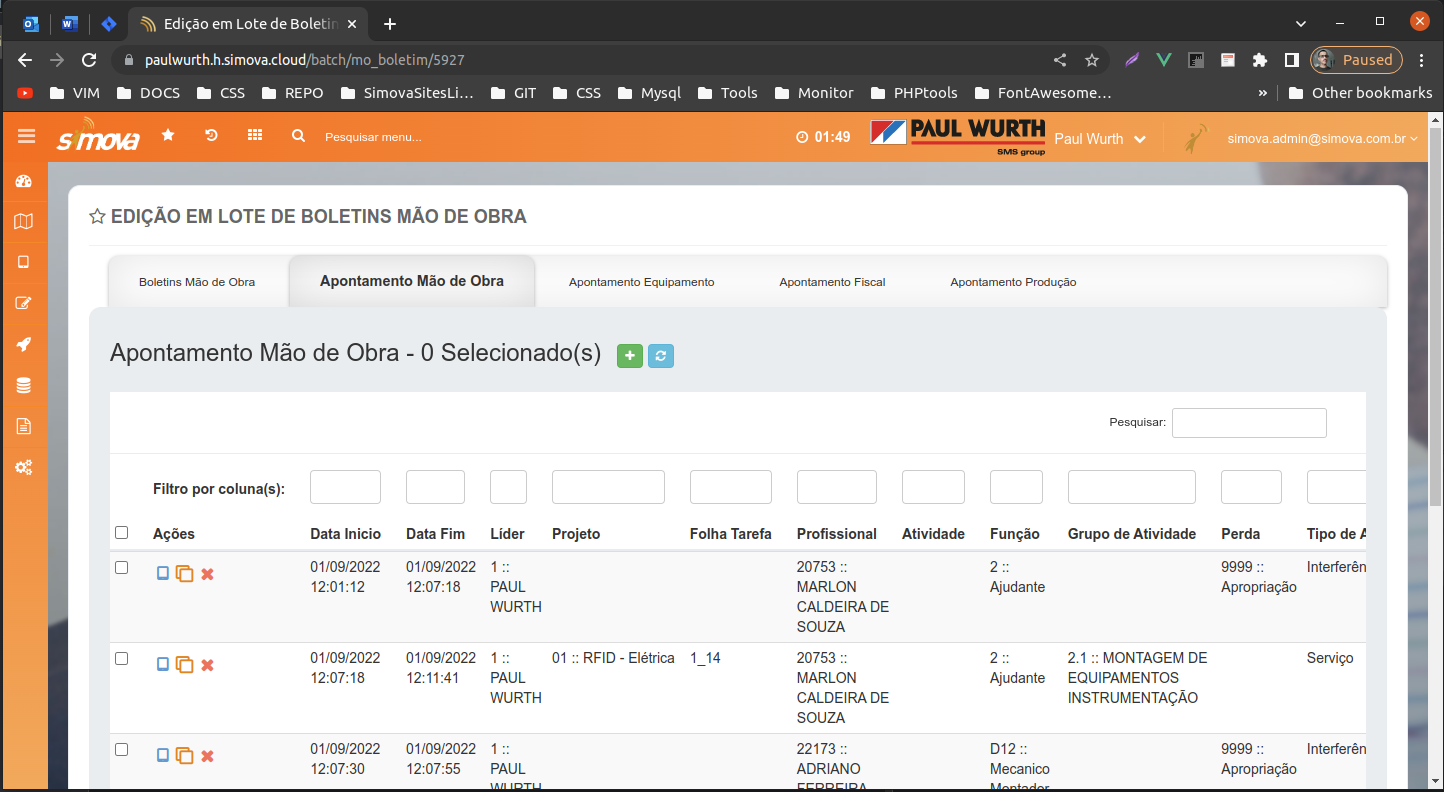Click the Pesquisar search input field
1444x792 pixels.
point(1248,423)
